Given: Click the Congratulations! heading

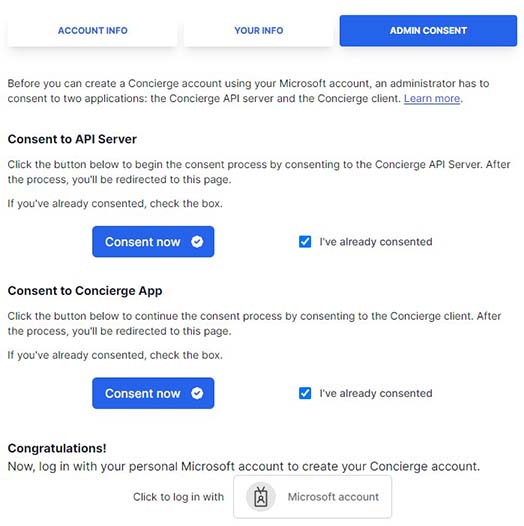Looking at the screenshot, I should 57,448.
